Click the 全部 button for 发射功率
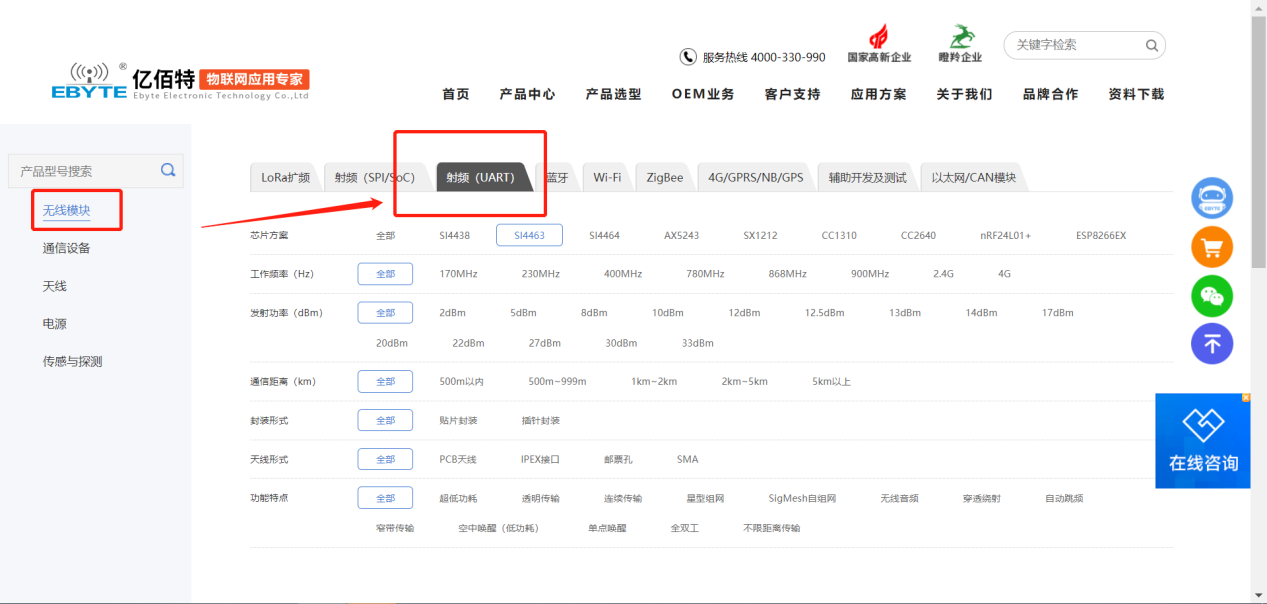Image resolution: width=1267 pixels, height=604 pixels. pyautogui.click(x=385, y=312)
